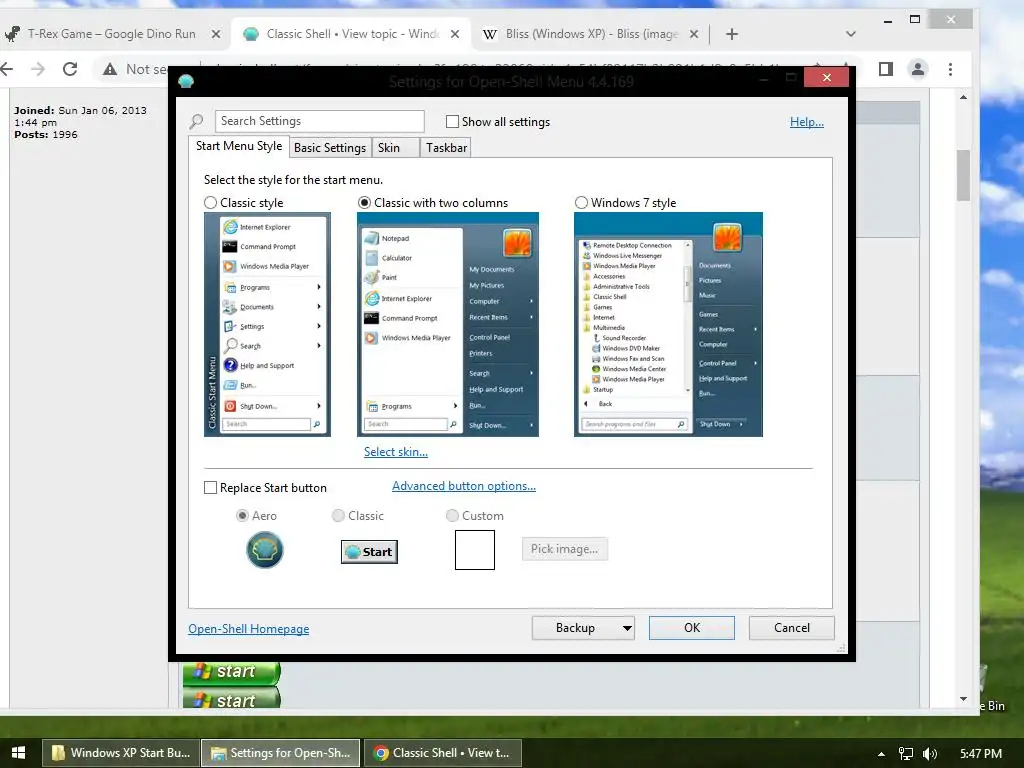Click the Windows Start button on taskbar
The width and height of the screenshot is (1024, 768).
[x=18, y=752]
